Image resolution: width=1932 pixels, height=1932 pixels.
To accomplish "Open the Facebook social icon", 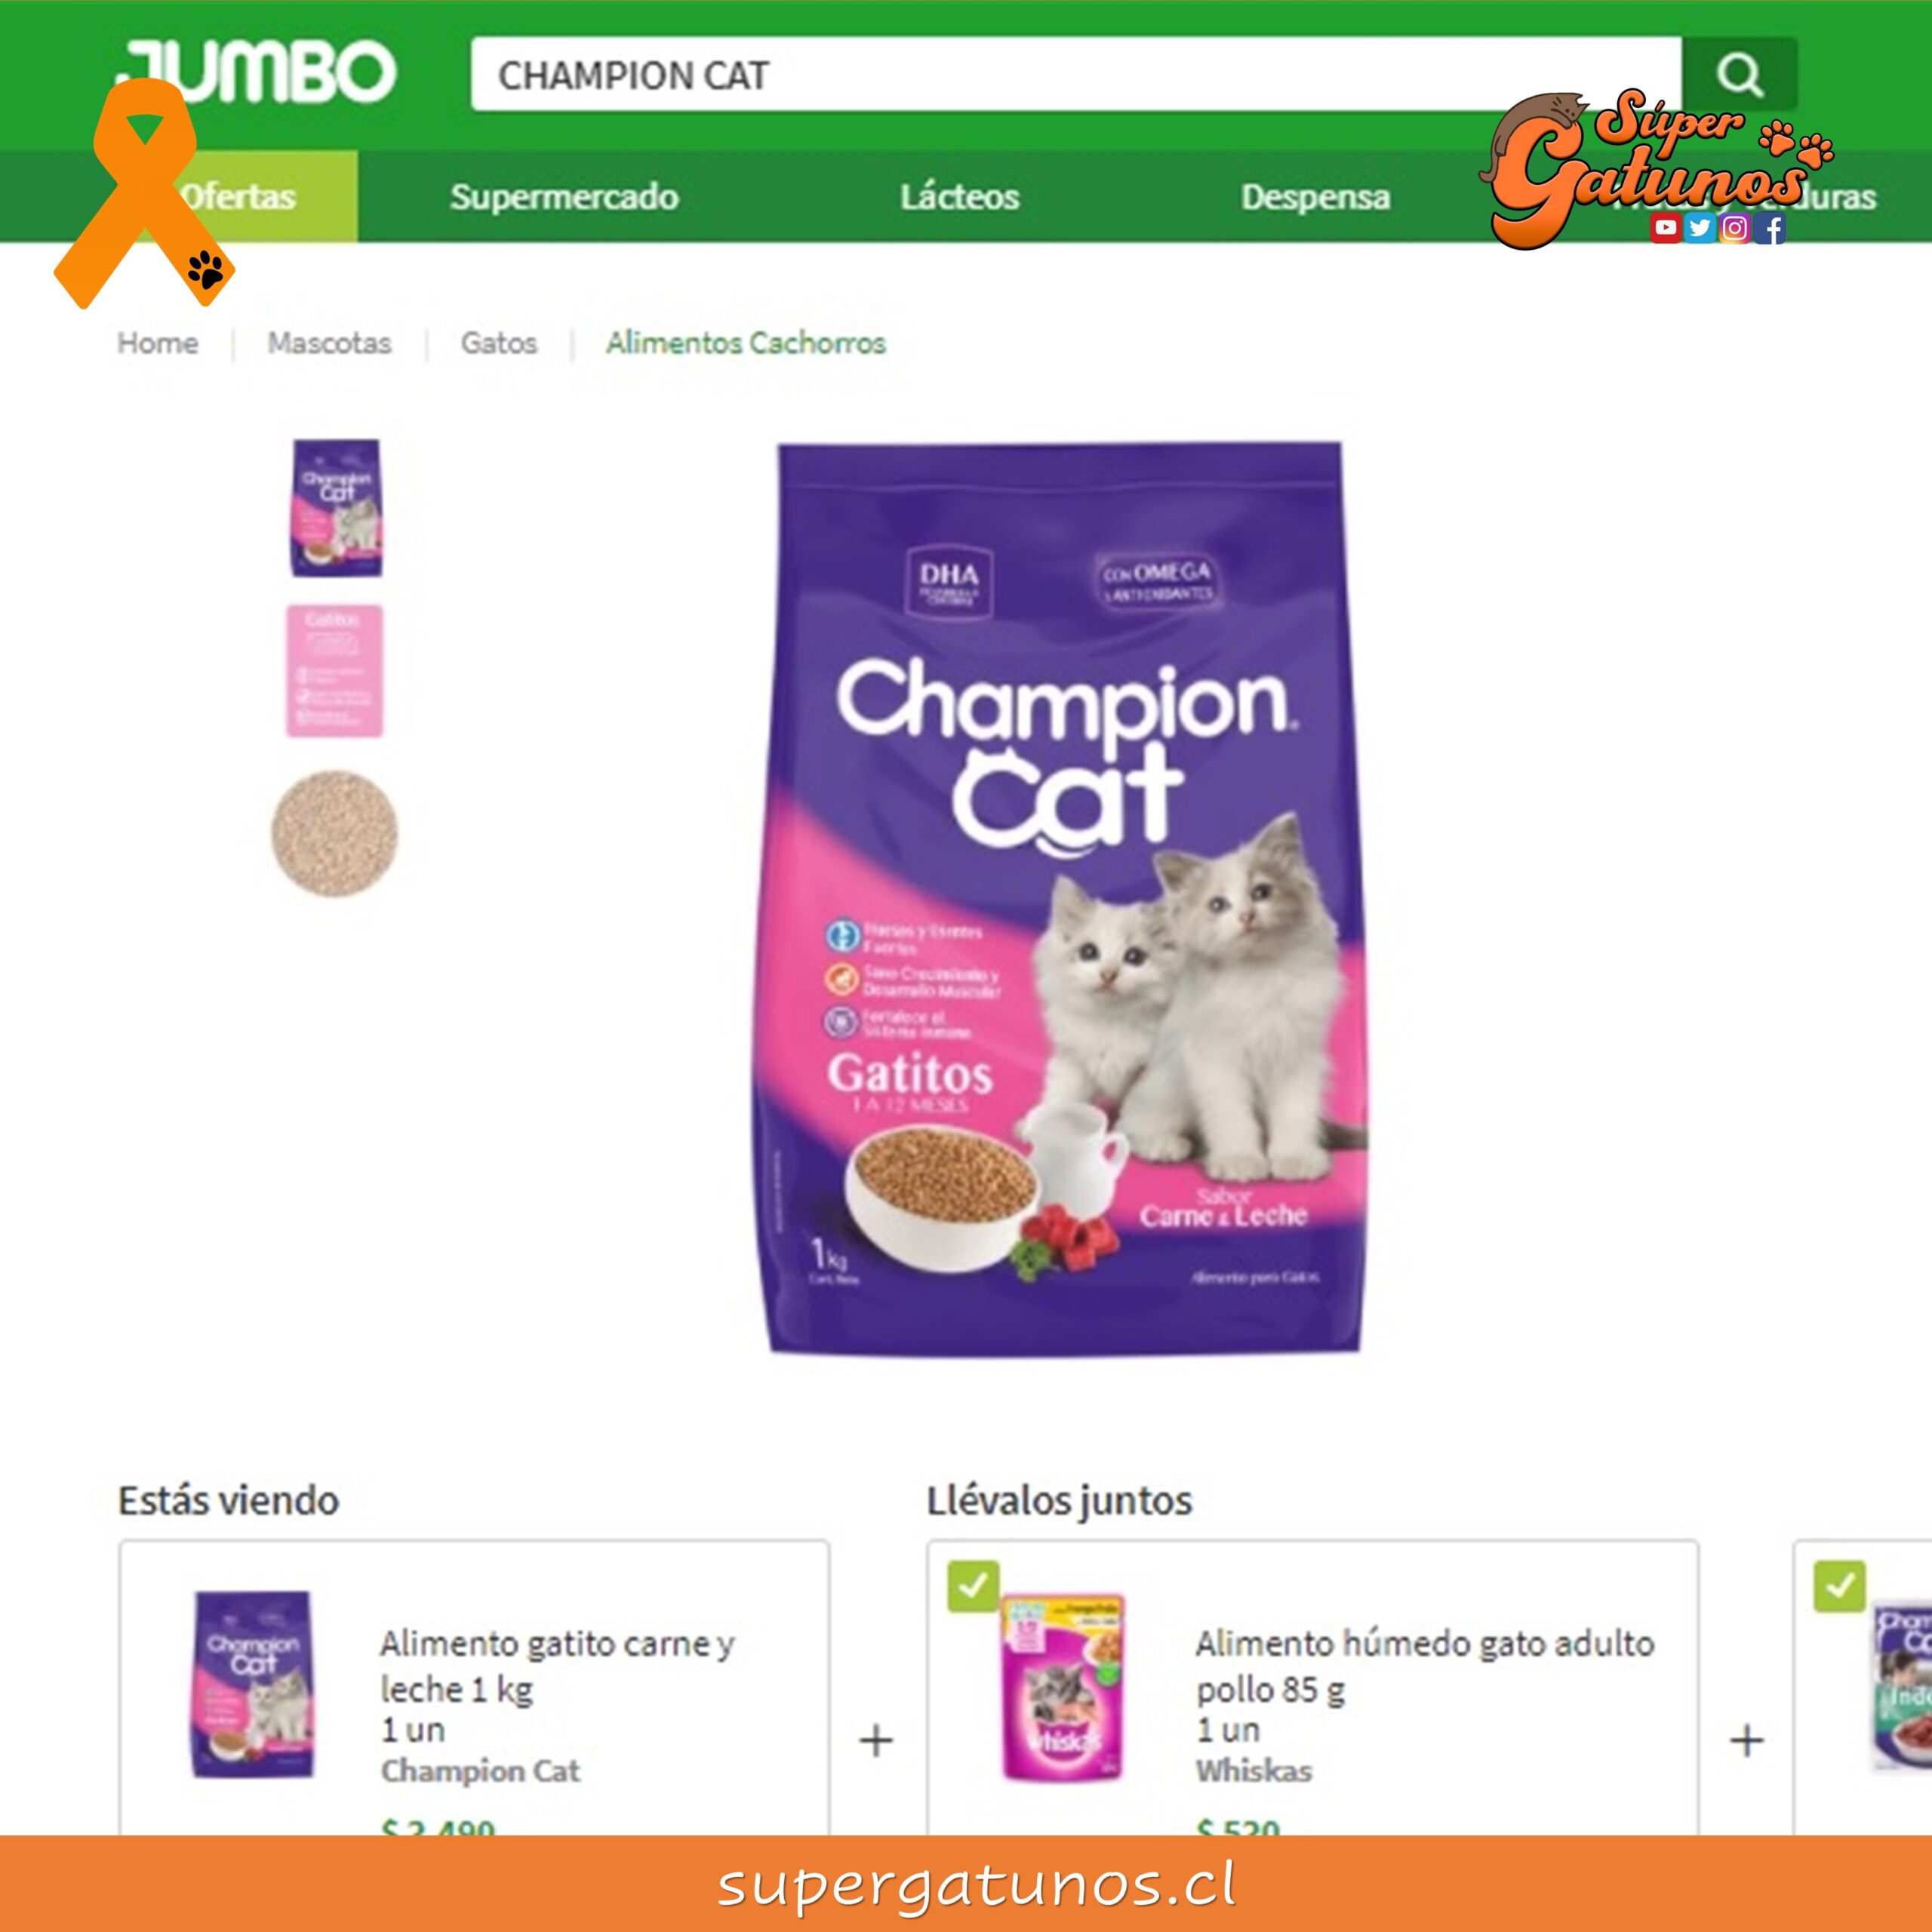I will (x=1771, y=228).
